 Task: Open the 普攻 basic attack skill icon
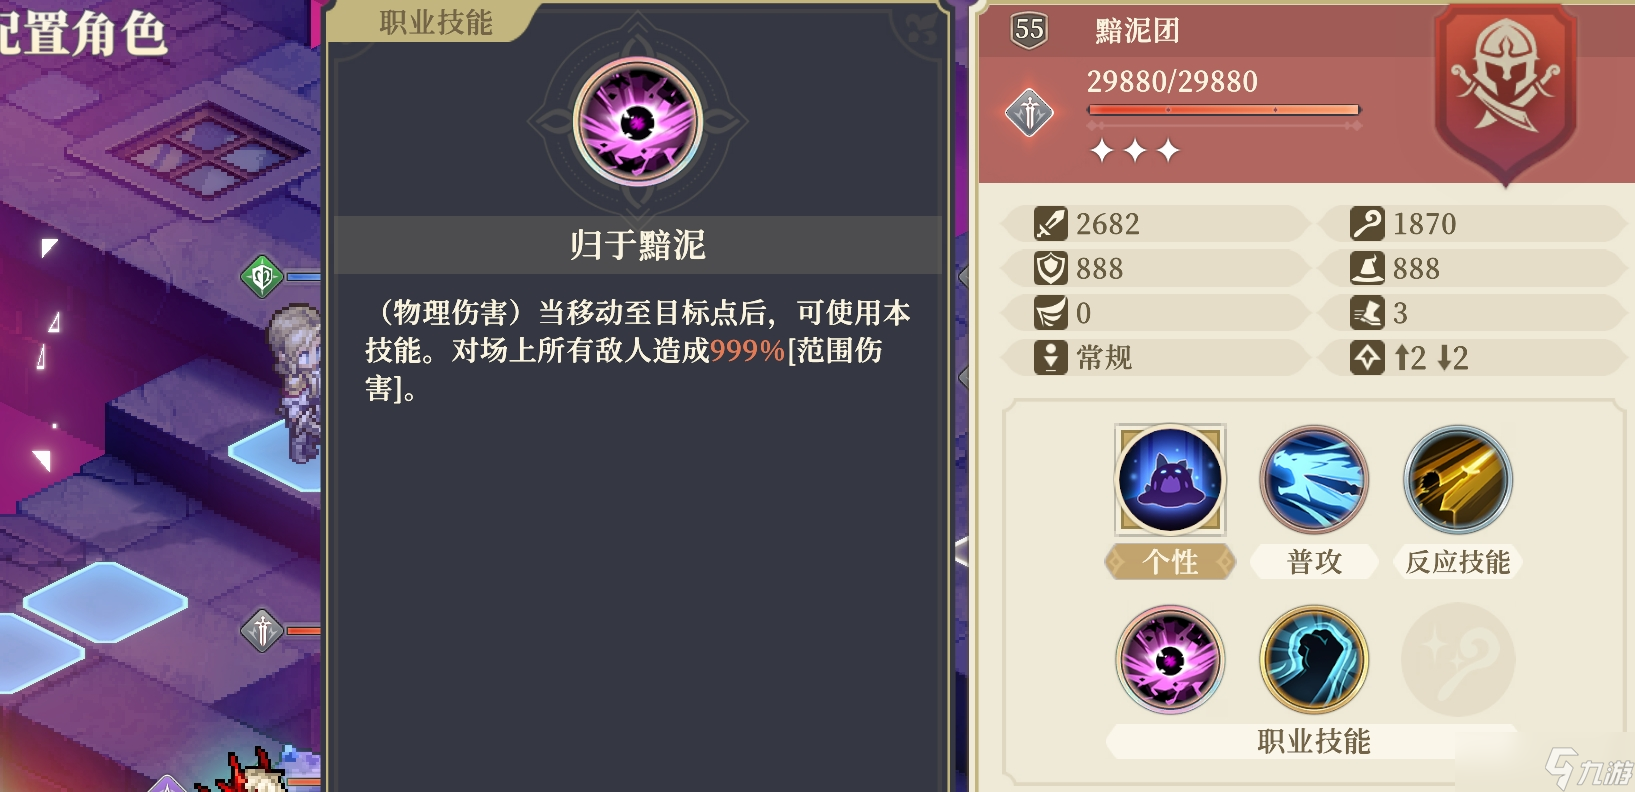1314,479
